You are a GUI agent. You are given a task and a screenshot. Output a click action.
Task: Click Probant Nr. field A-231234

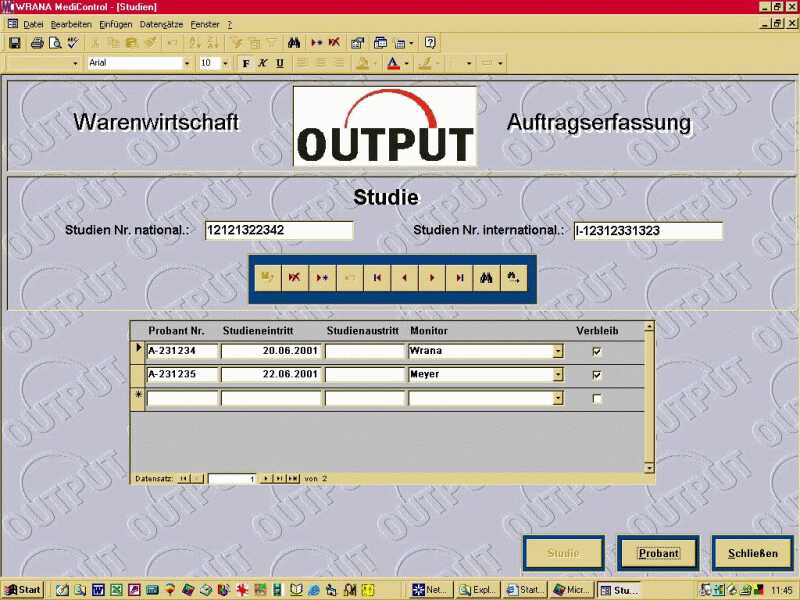coord(182,351)
